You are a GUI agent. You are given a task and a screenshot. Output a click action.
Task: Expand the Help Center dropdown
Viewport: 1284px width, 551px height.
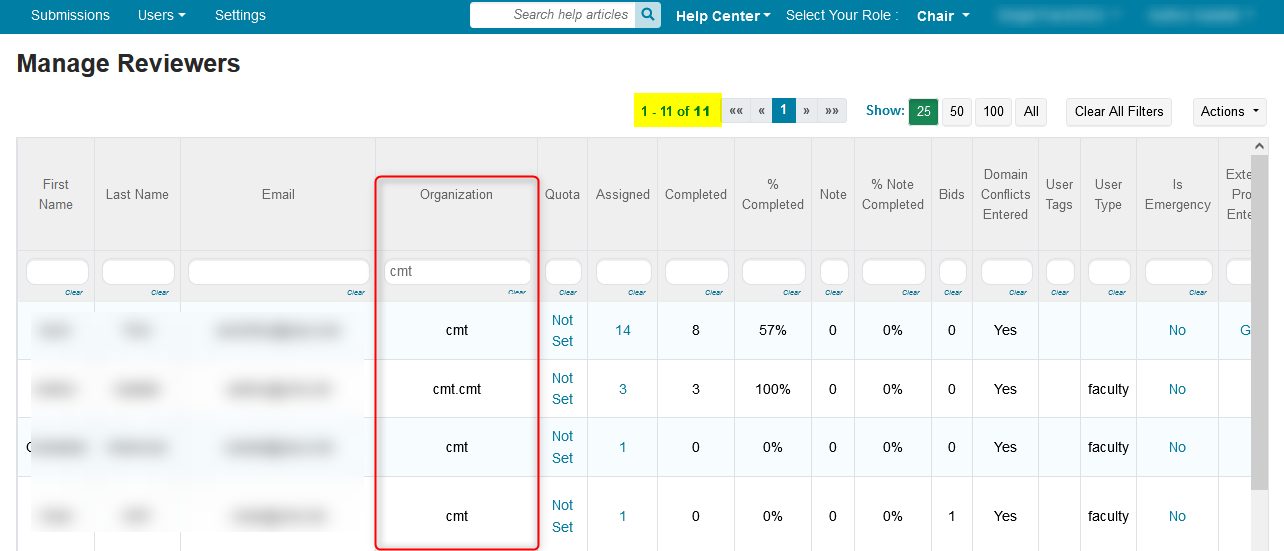pyautogui.click(x=723, y=16)
